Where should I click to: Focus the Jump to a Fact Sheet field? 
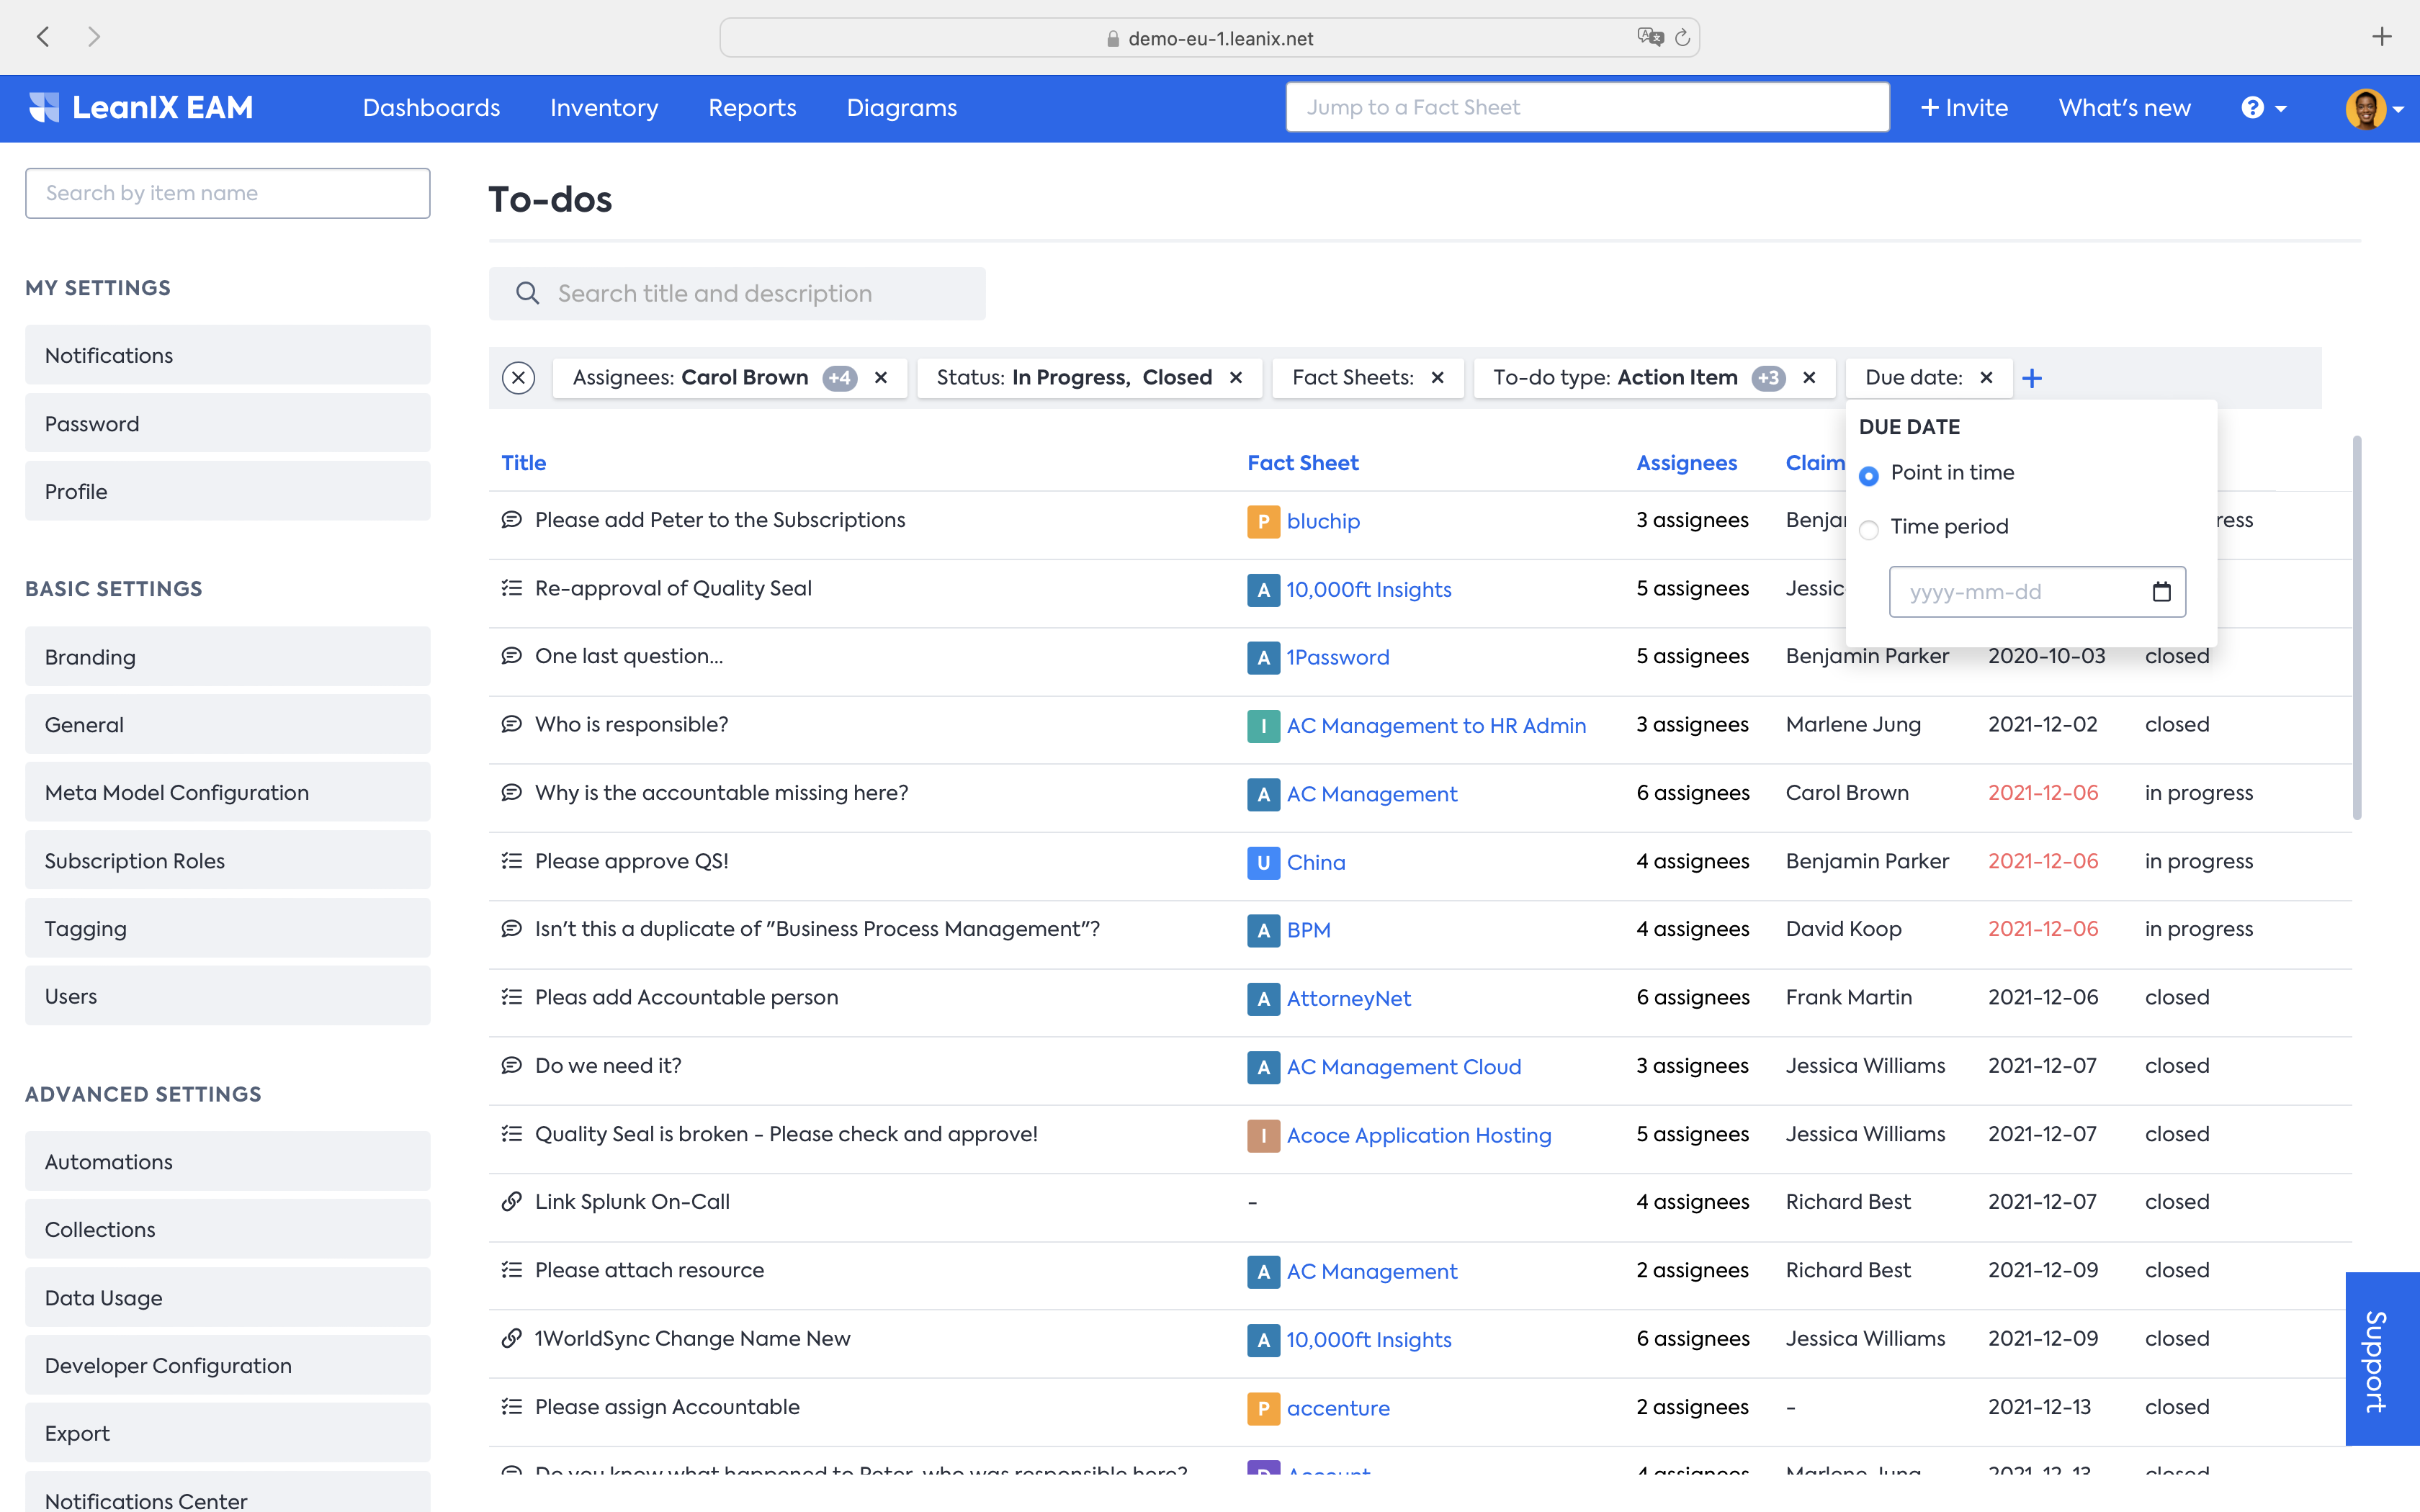(1587, 107)
